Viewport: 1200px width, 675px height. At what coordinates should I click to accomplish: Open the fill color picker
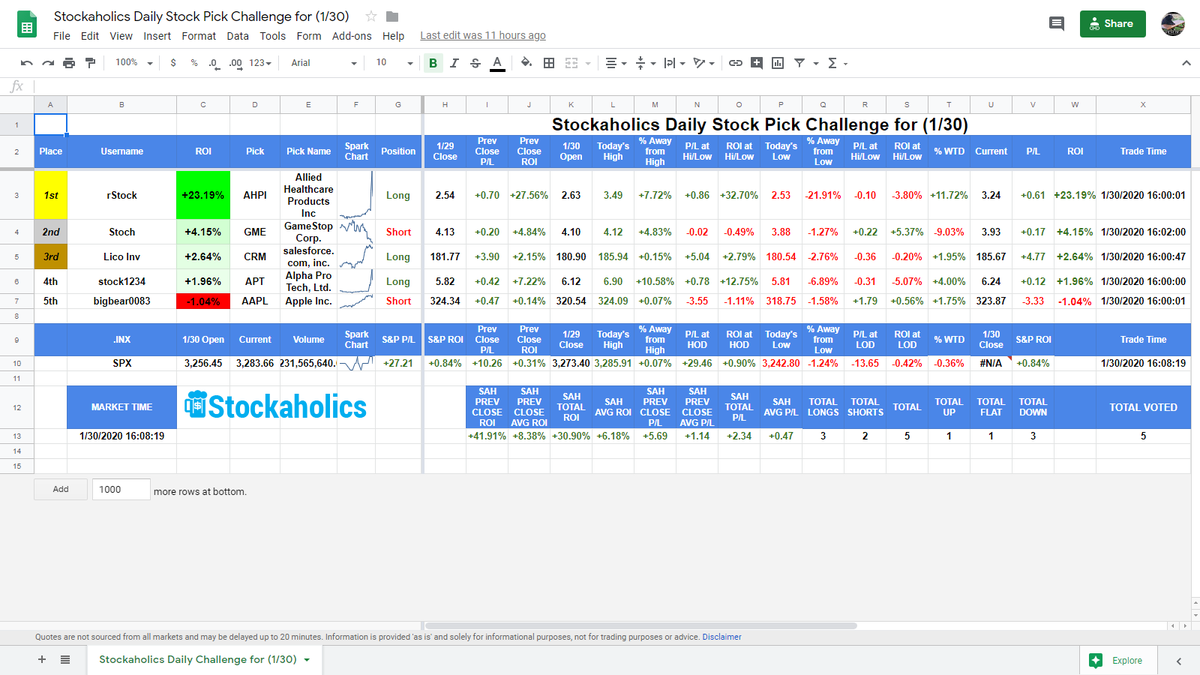click(526, 63)
